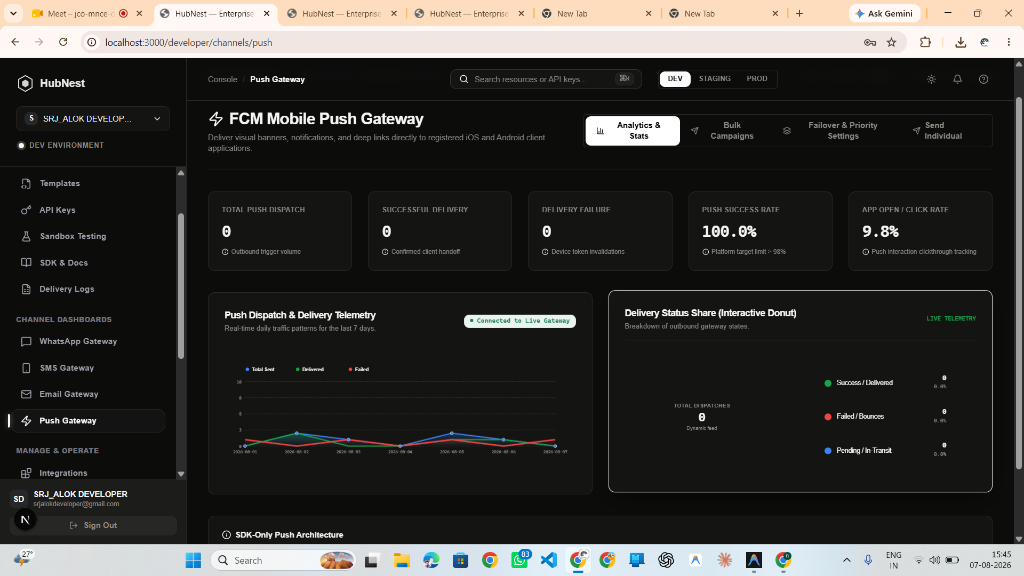Select Failed / Bounces donut legend
The width and height of the screenshot is (1024, 576).
[854, 417]
